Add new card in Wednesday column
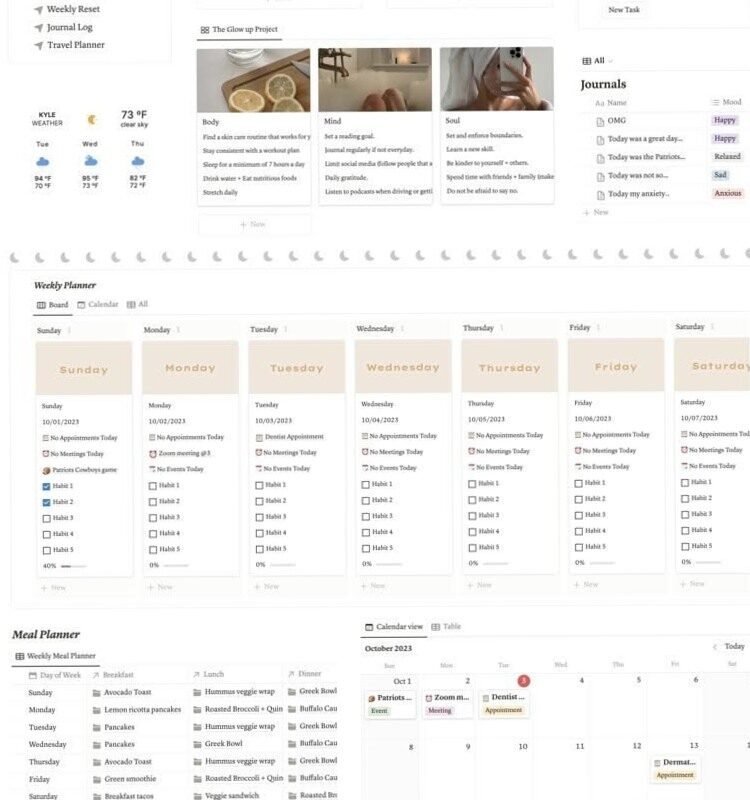The width and height of the screenshot is (750, 800). coord(372,586)
